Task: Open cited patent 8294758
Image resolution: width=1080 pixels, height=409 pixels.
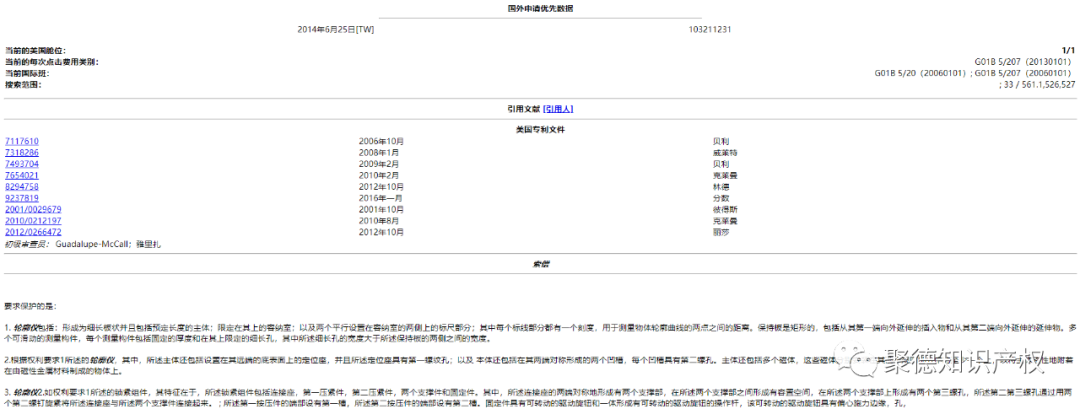Action: [22, 187]
